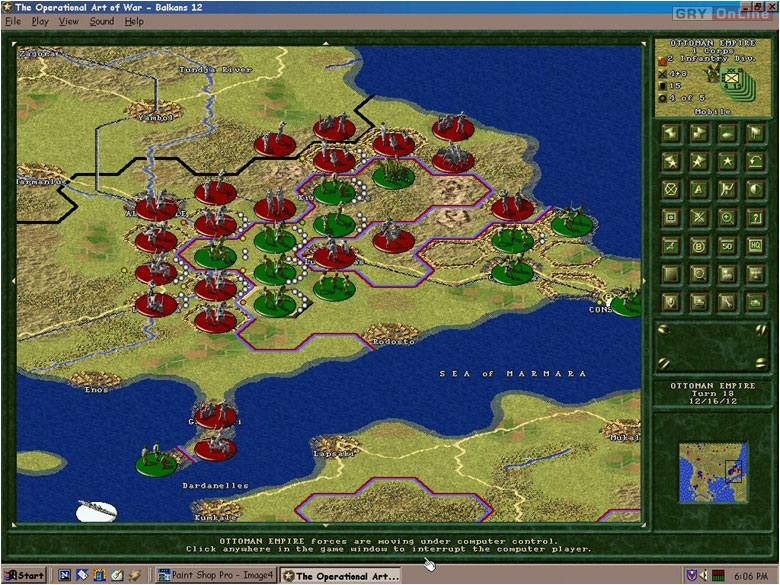
Task: Click the flat oval icon button
Action: [727, 133]
